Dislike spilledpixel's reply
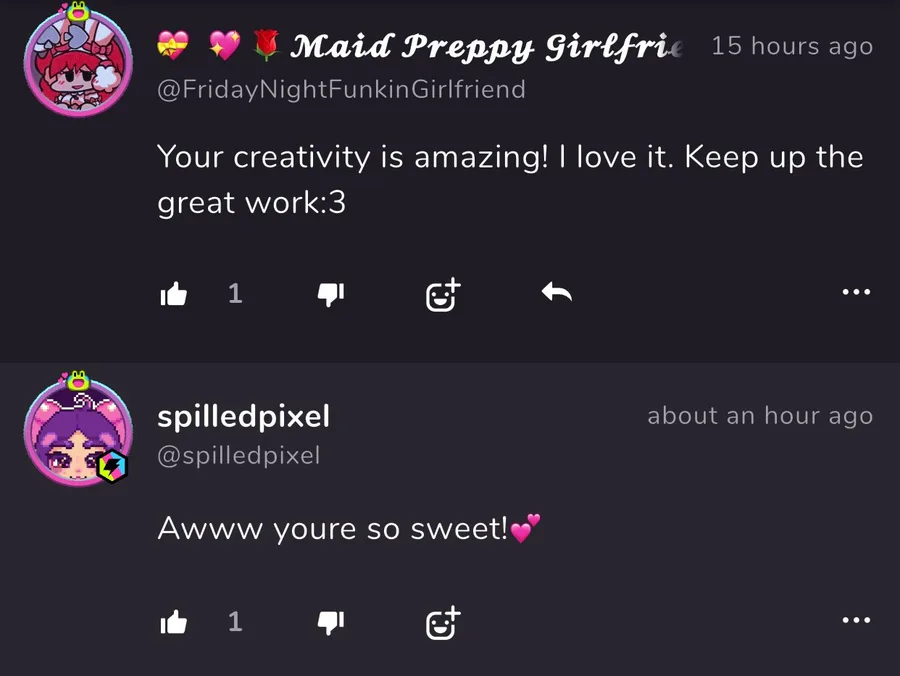Viewport: 900px width, 676px height. tap(331, 622)
